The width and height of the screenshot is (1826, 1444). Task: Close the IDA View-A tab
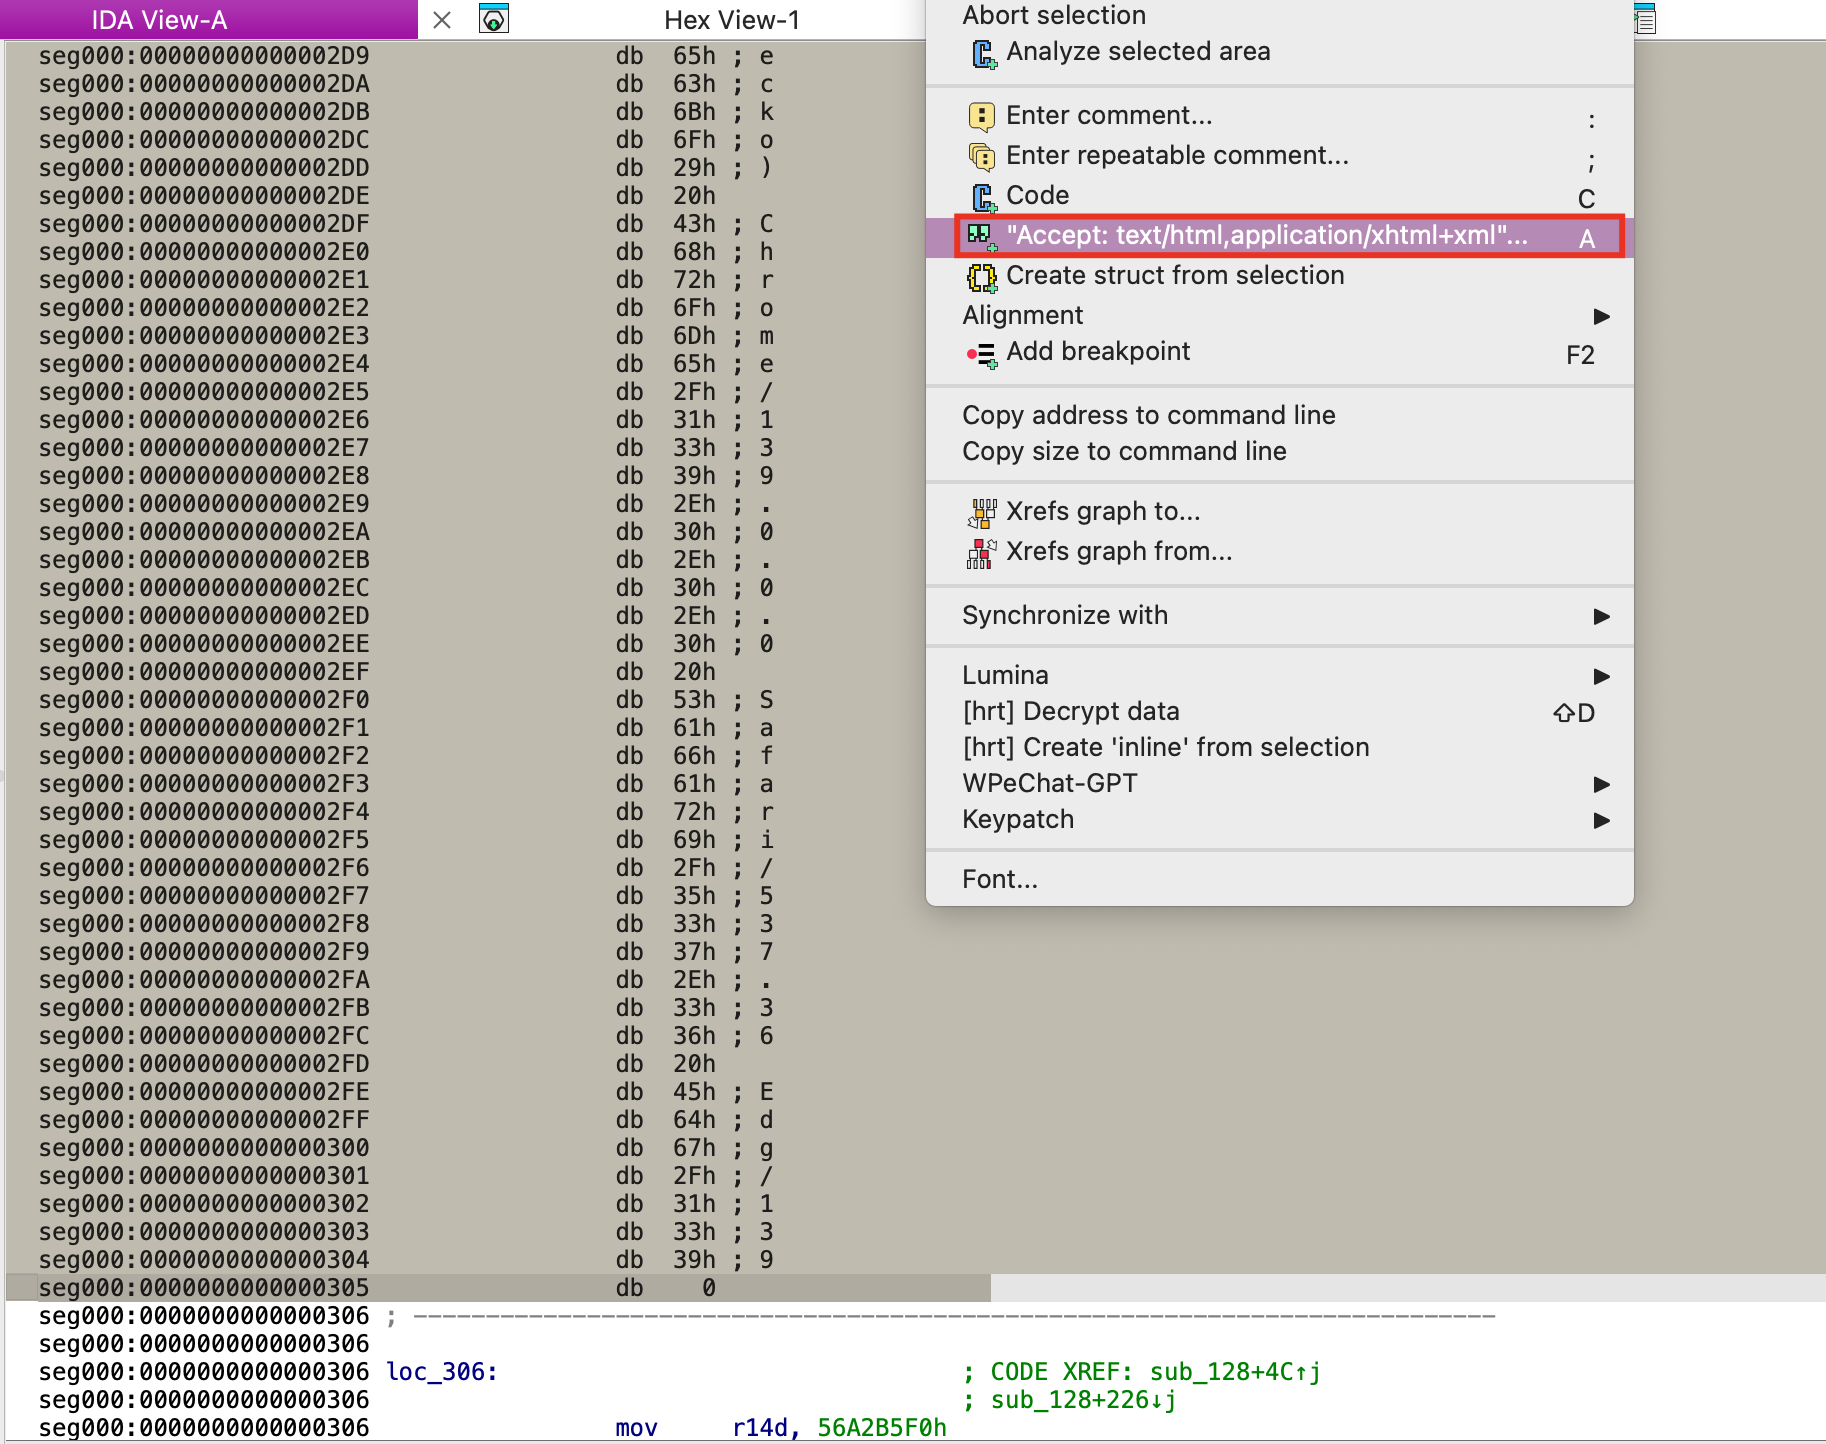click(x=442, y=20)
